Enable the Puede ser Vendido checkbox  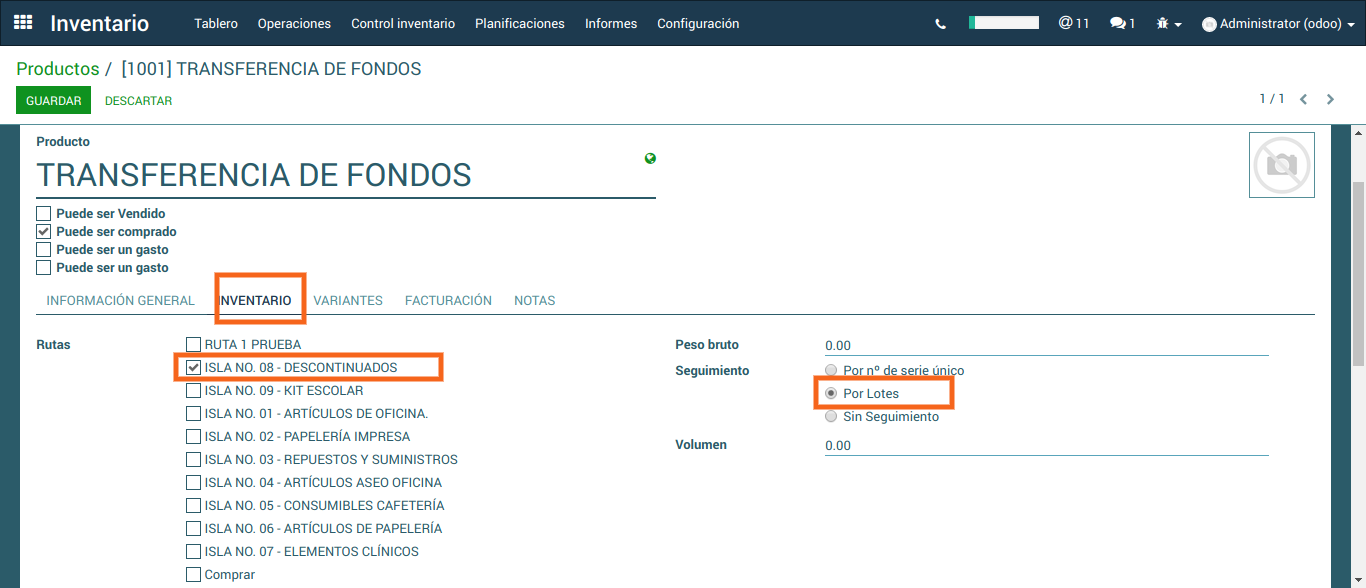coord(44,214)
